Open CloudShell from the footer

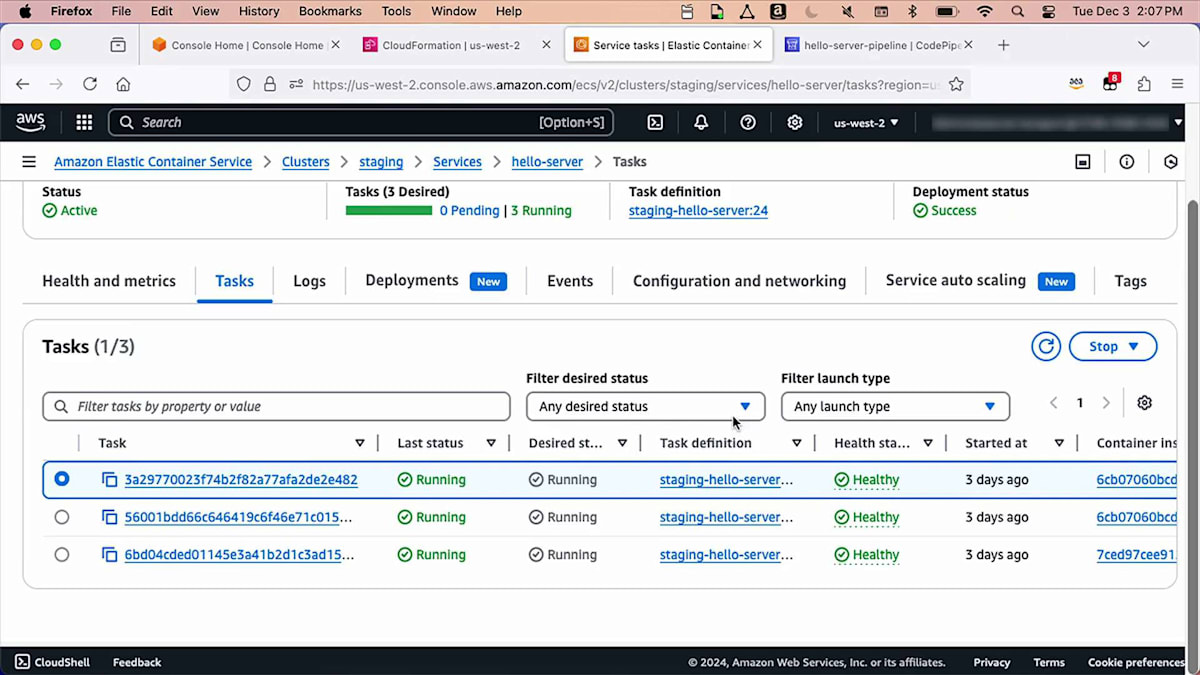pyautogui.click(x=52, y=662)
